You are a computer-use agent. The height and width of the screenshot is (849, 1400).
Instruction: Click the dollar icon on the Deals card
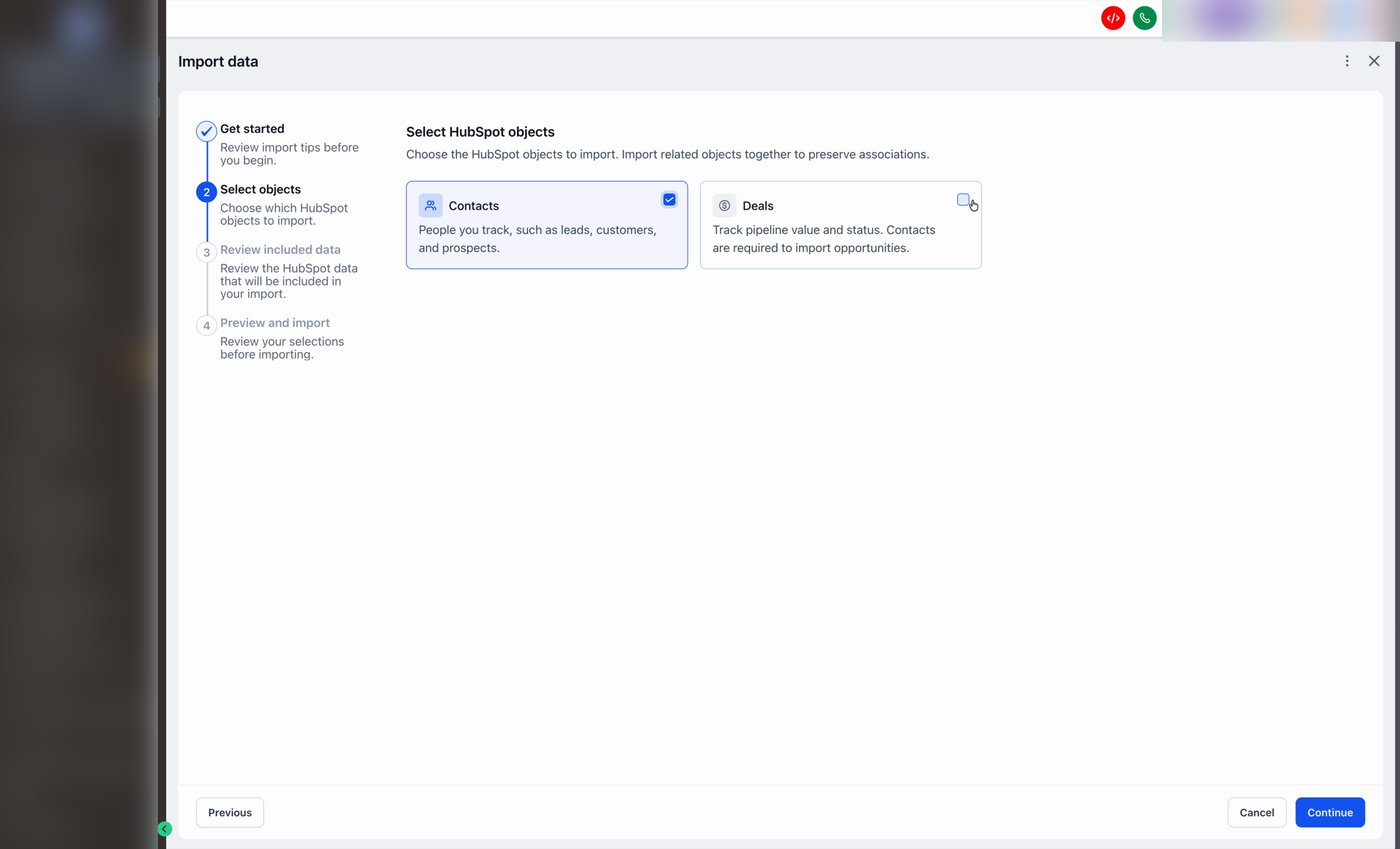[724, 205]
